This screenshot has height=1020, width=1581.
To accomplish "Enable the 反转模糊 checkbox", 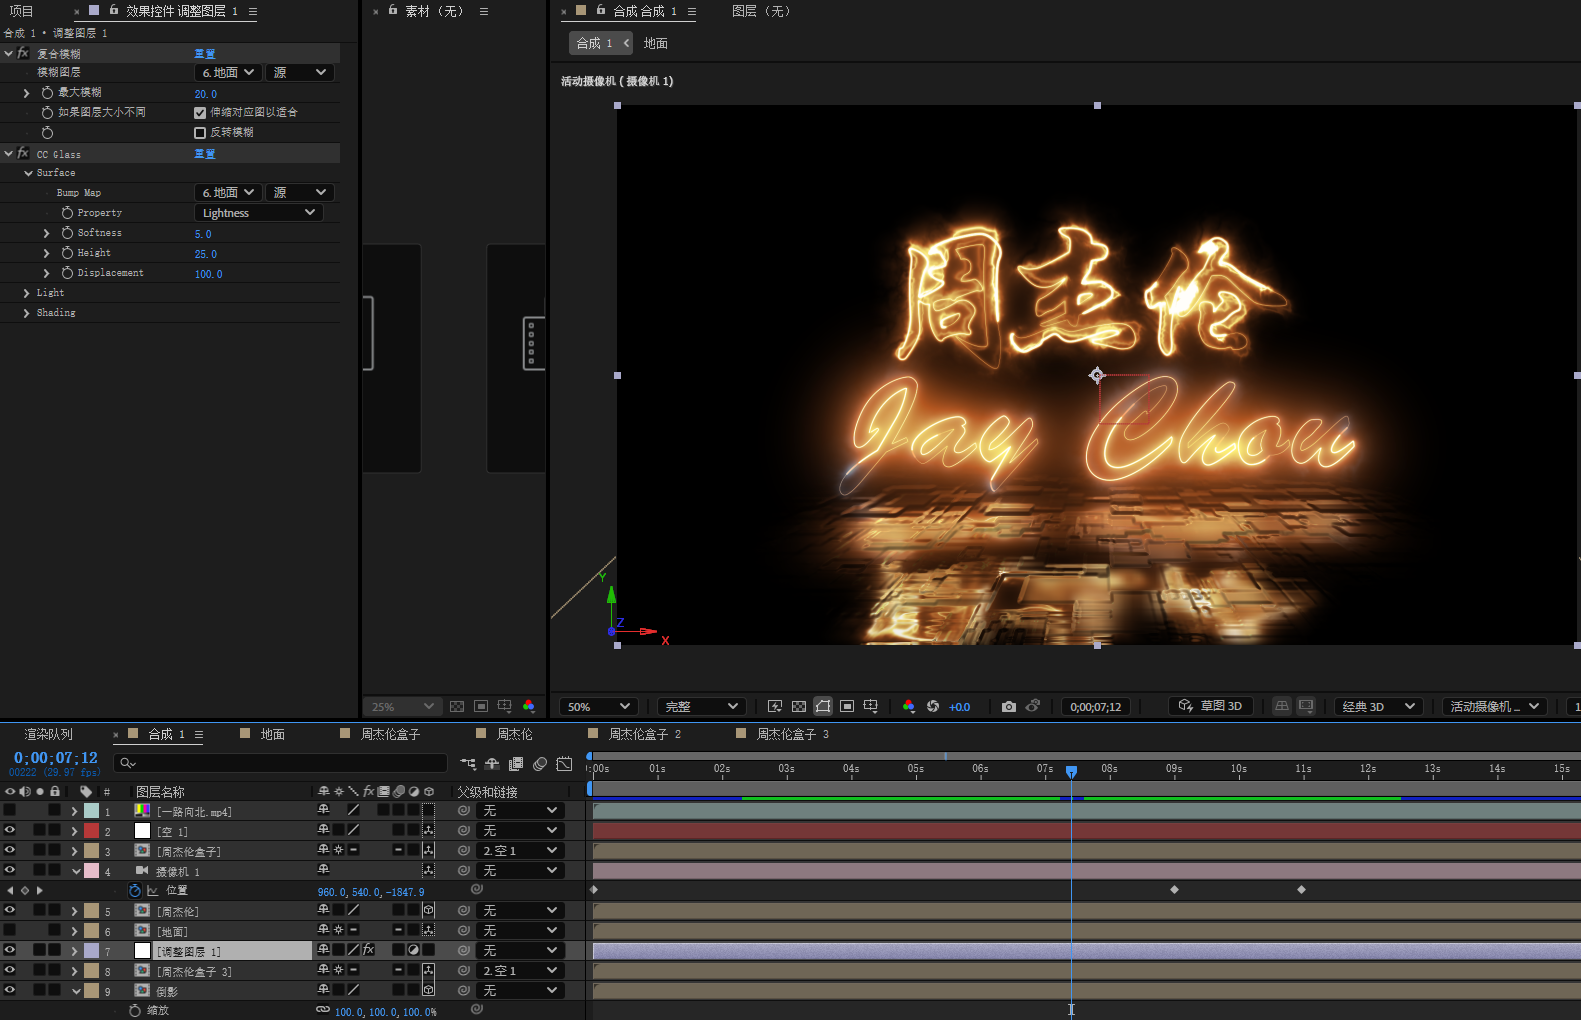I will pos(200,133).
